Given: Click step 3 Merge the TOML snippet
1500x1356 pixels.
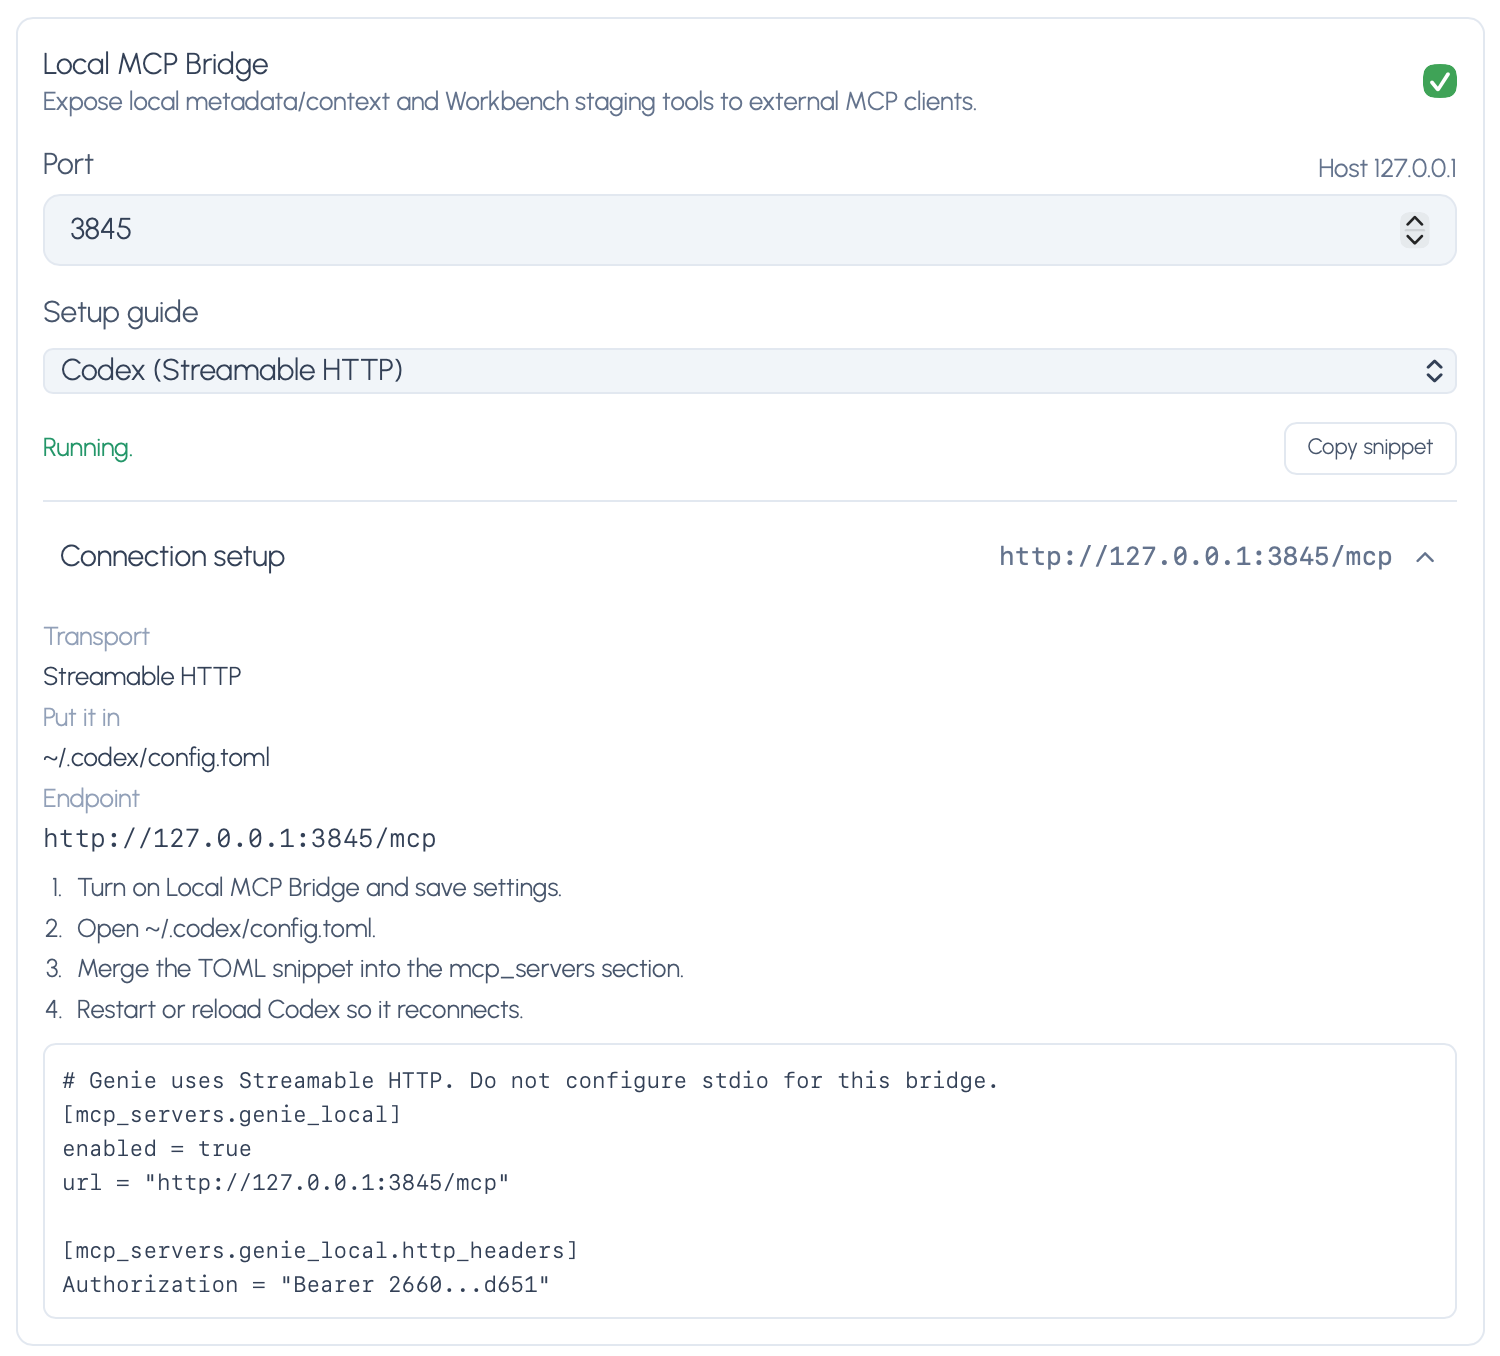Looking at the screenshot, I should (x=380, y=969).
